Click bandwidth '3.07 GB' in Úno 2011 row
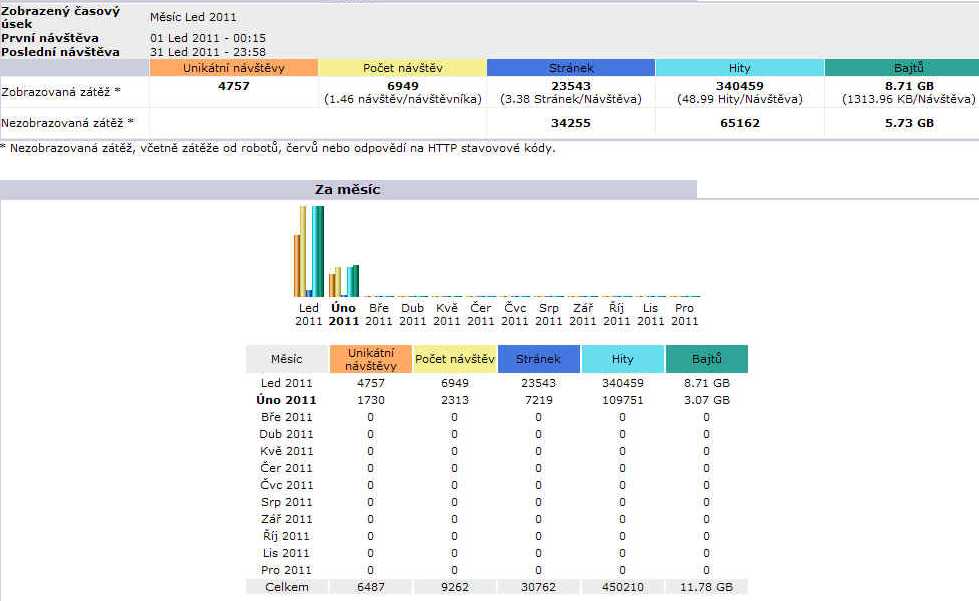 [707, 400]
